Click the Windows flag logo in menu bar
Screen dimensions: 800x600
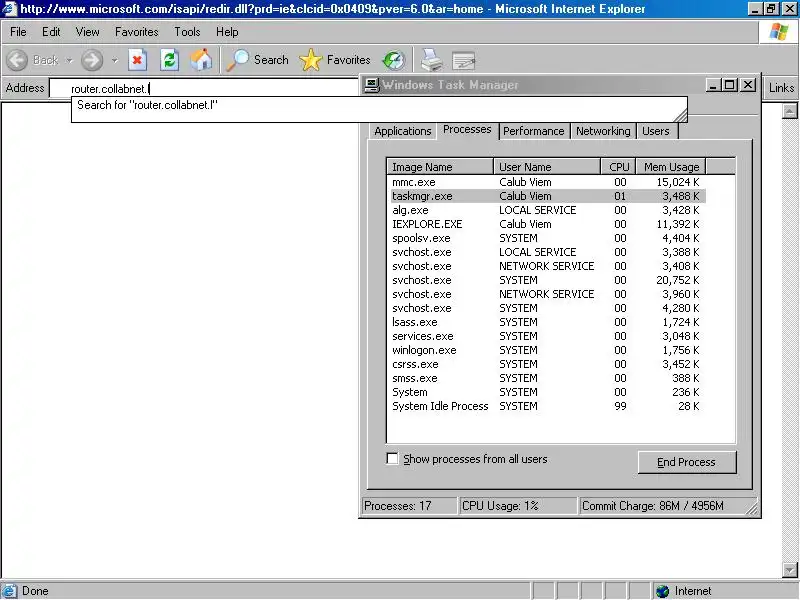click(779, 32)
